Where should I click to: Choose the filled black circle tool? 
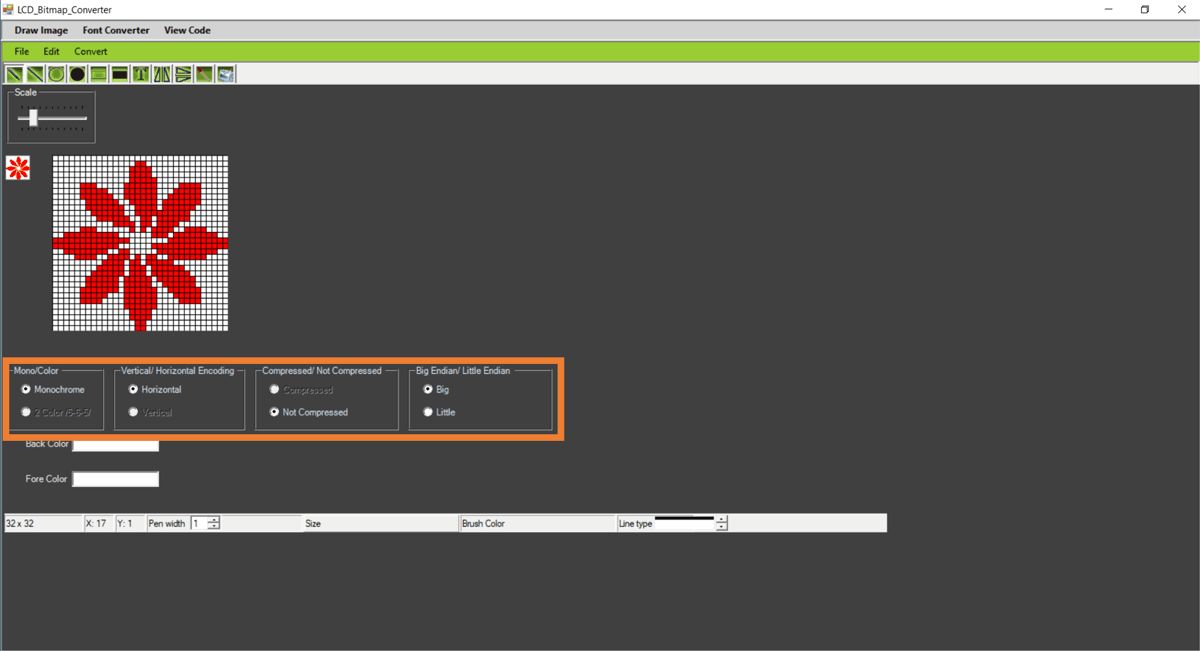(77, 74)
